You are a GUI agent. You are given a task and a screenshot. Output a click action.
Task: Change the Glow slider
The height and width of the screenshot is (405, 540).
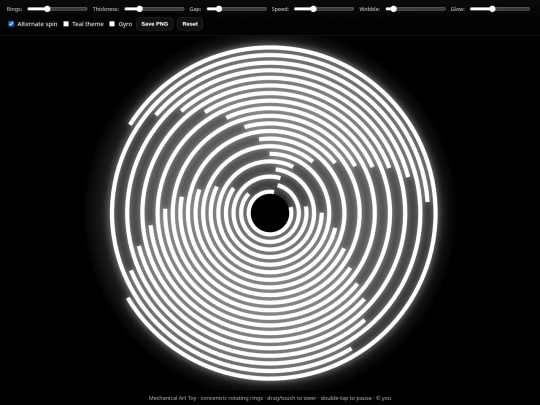[x=500, y=9]
